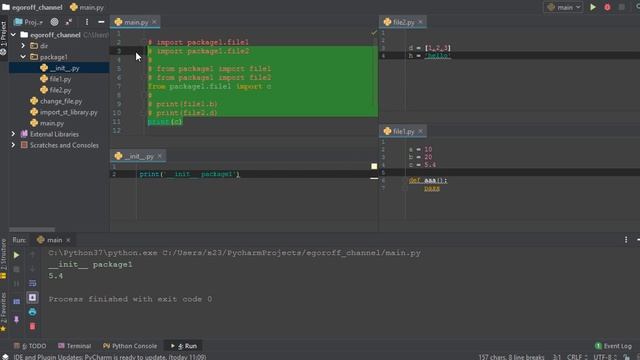Viewport: 640px width, 360px height.
Task: Click the locate-file target icon in Project panel
Action: pos(54,22)
